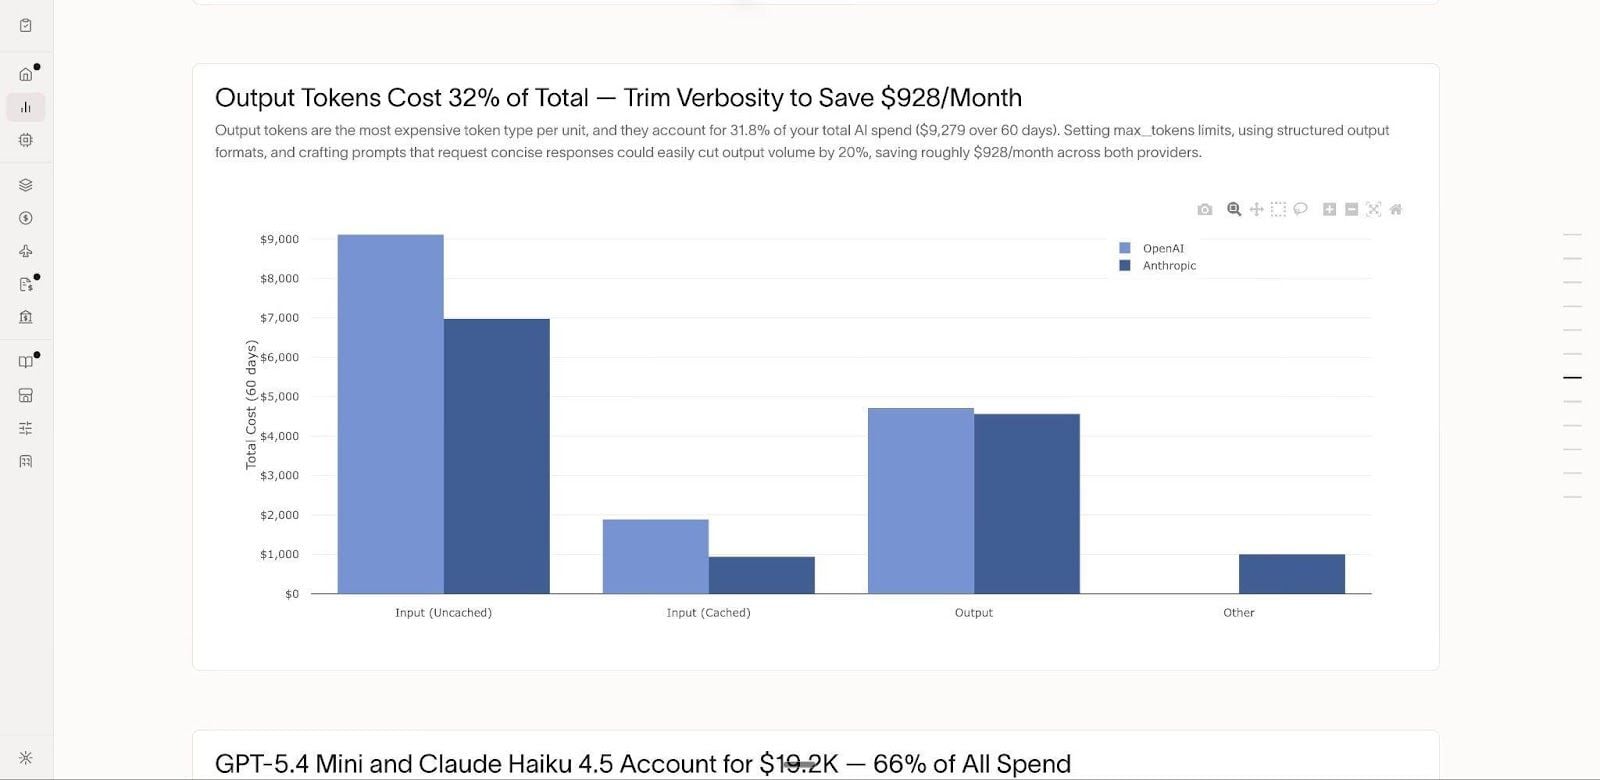Autoscale the chart axes
The height and width of the screenshot is (780, 1600).
pyautogui.click(x=1373, y=209)
